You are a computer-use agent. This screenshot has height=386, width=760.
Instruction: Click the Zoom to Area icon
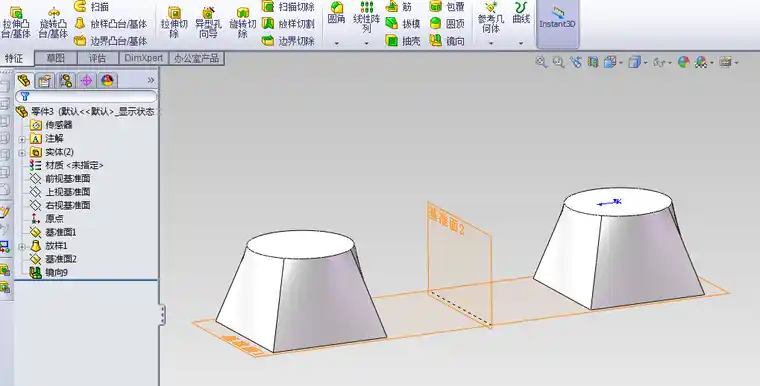(x=558, y=62)
